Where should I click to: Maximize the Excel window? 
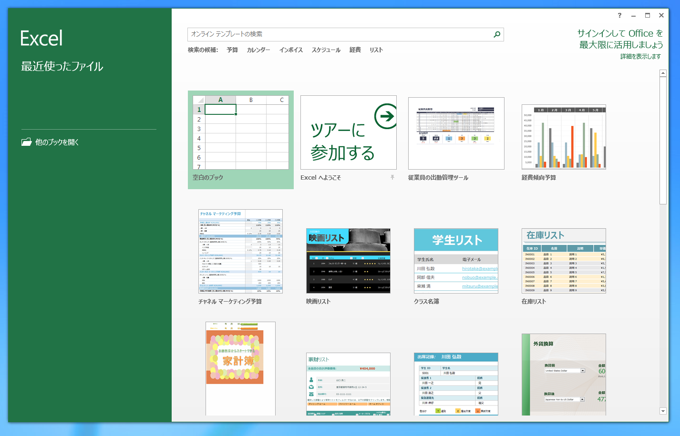pos(647,15)
